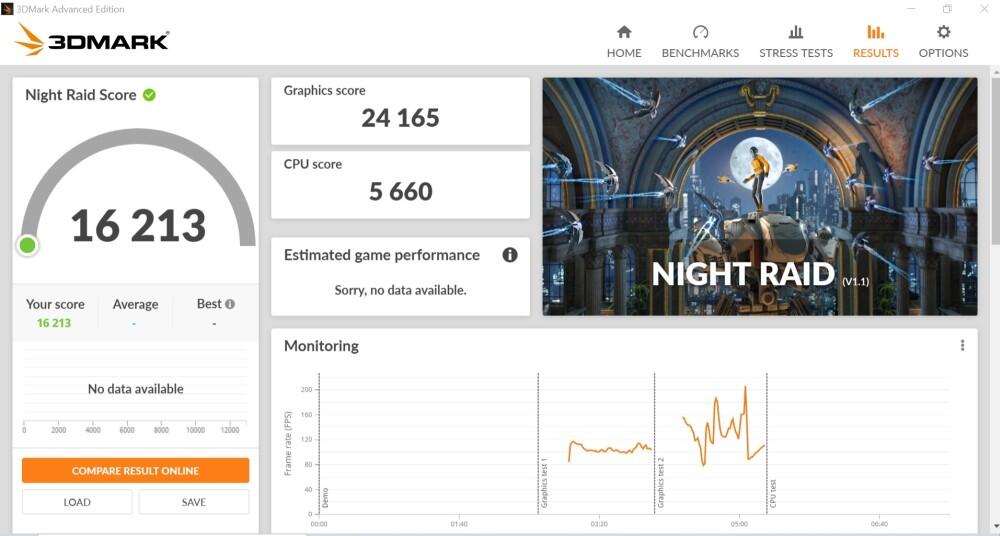The image size is (1000, 536).
Task: Click the Graphics score value 24 165
Action: pos(400,118)
